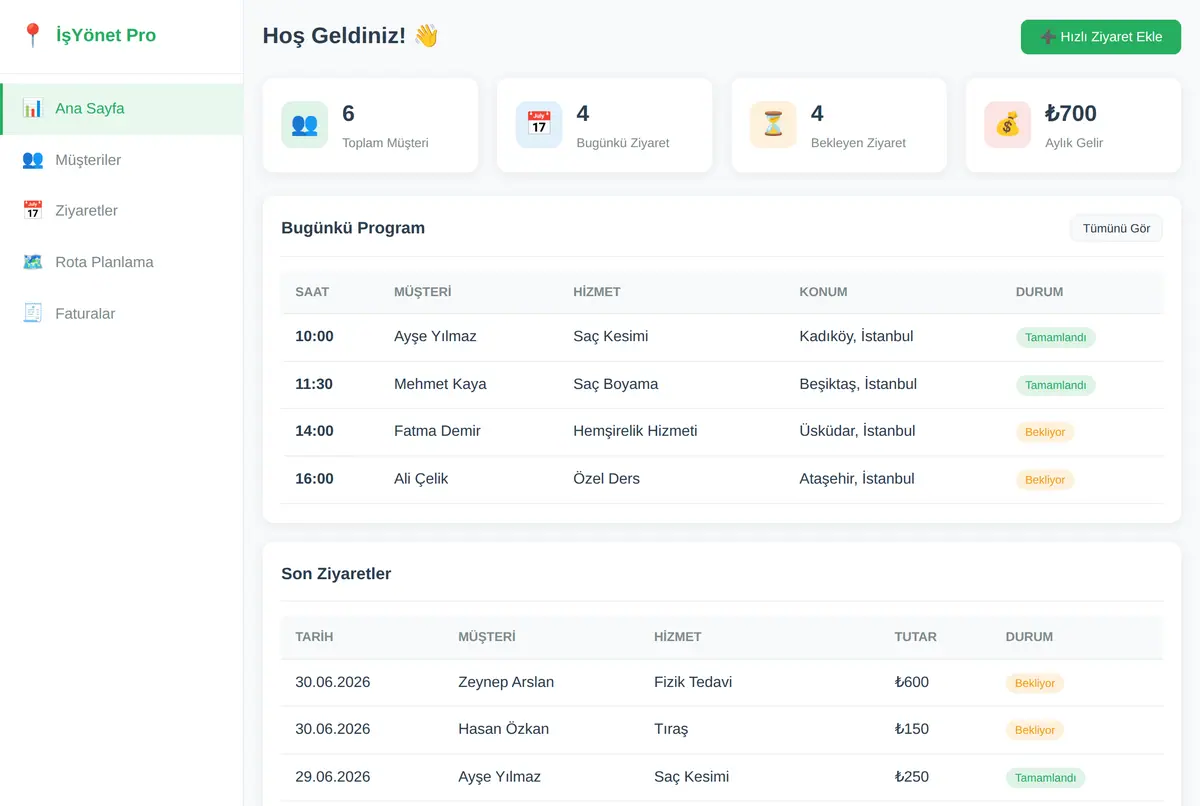The image size is (1200, 806).
Task: Click the Ziyaretler calendar icon in sidebar
Action: pos(33,211)
